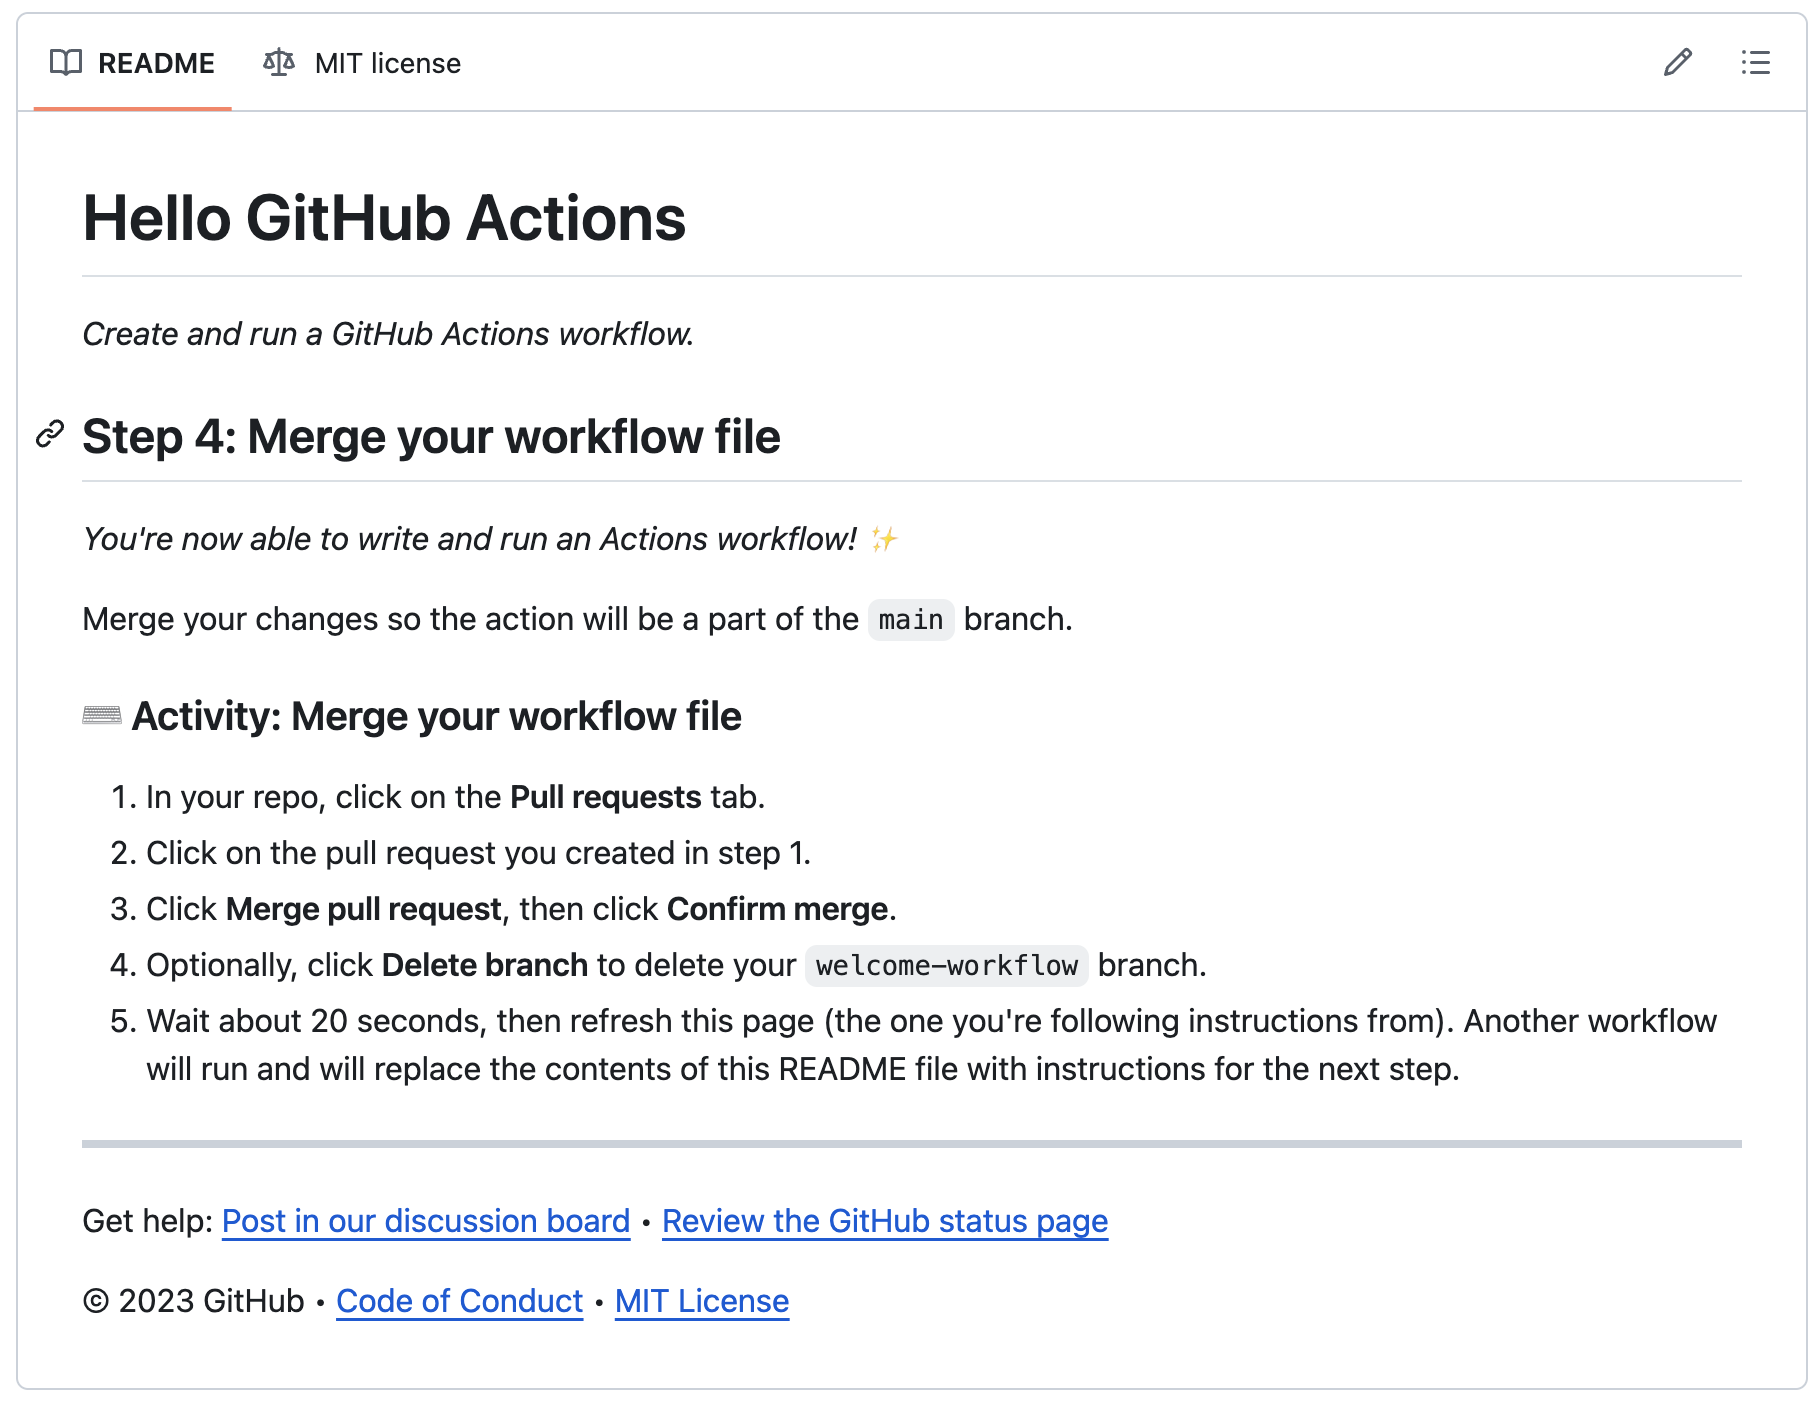Image resolution: width=1820 pixels, height=1412 pixels.
Task: Open the MIT License footer link
Action: pyautogui.click(x=702, y=1301)
